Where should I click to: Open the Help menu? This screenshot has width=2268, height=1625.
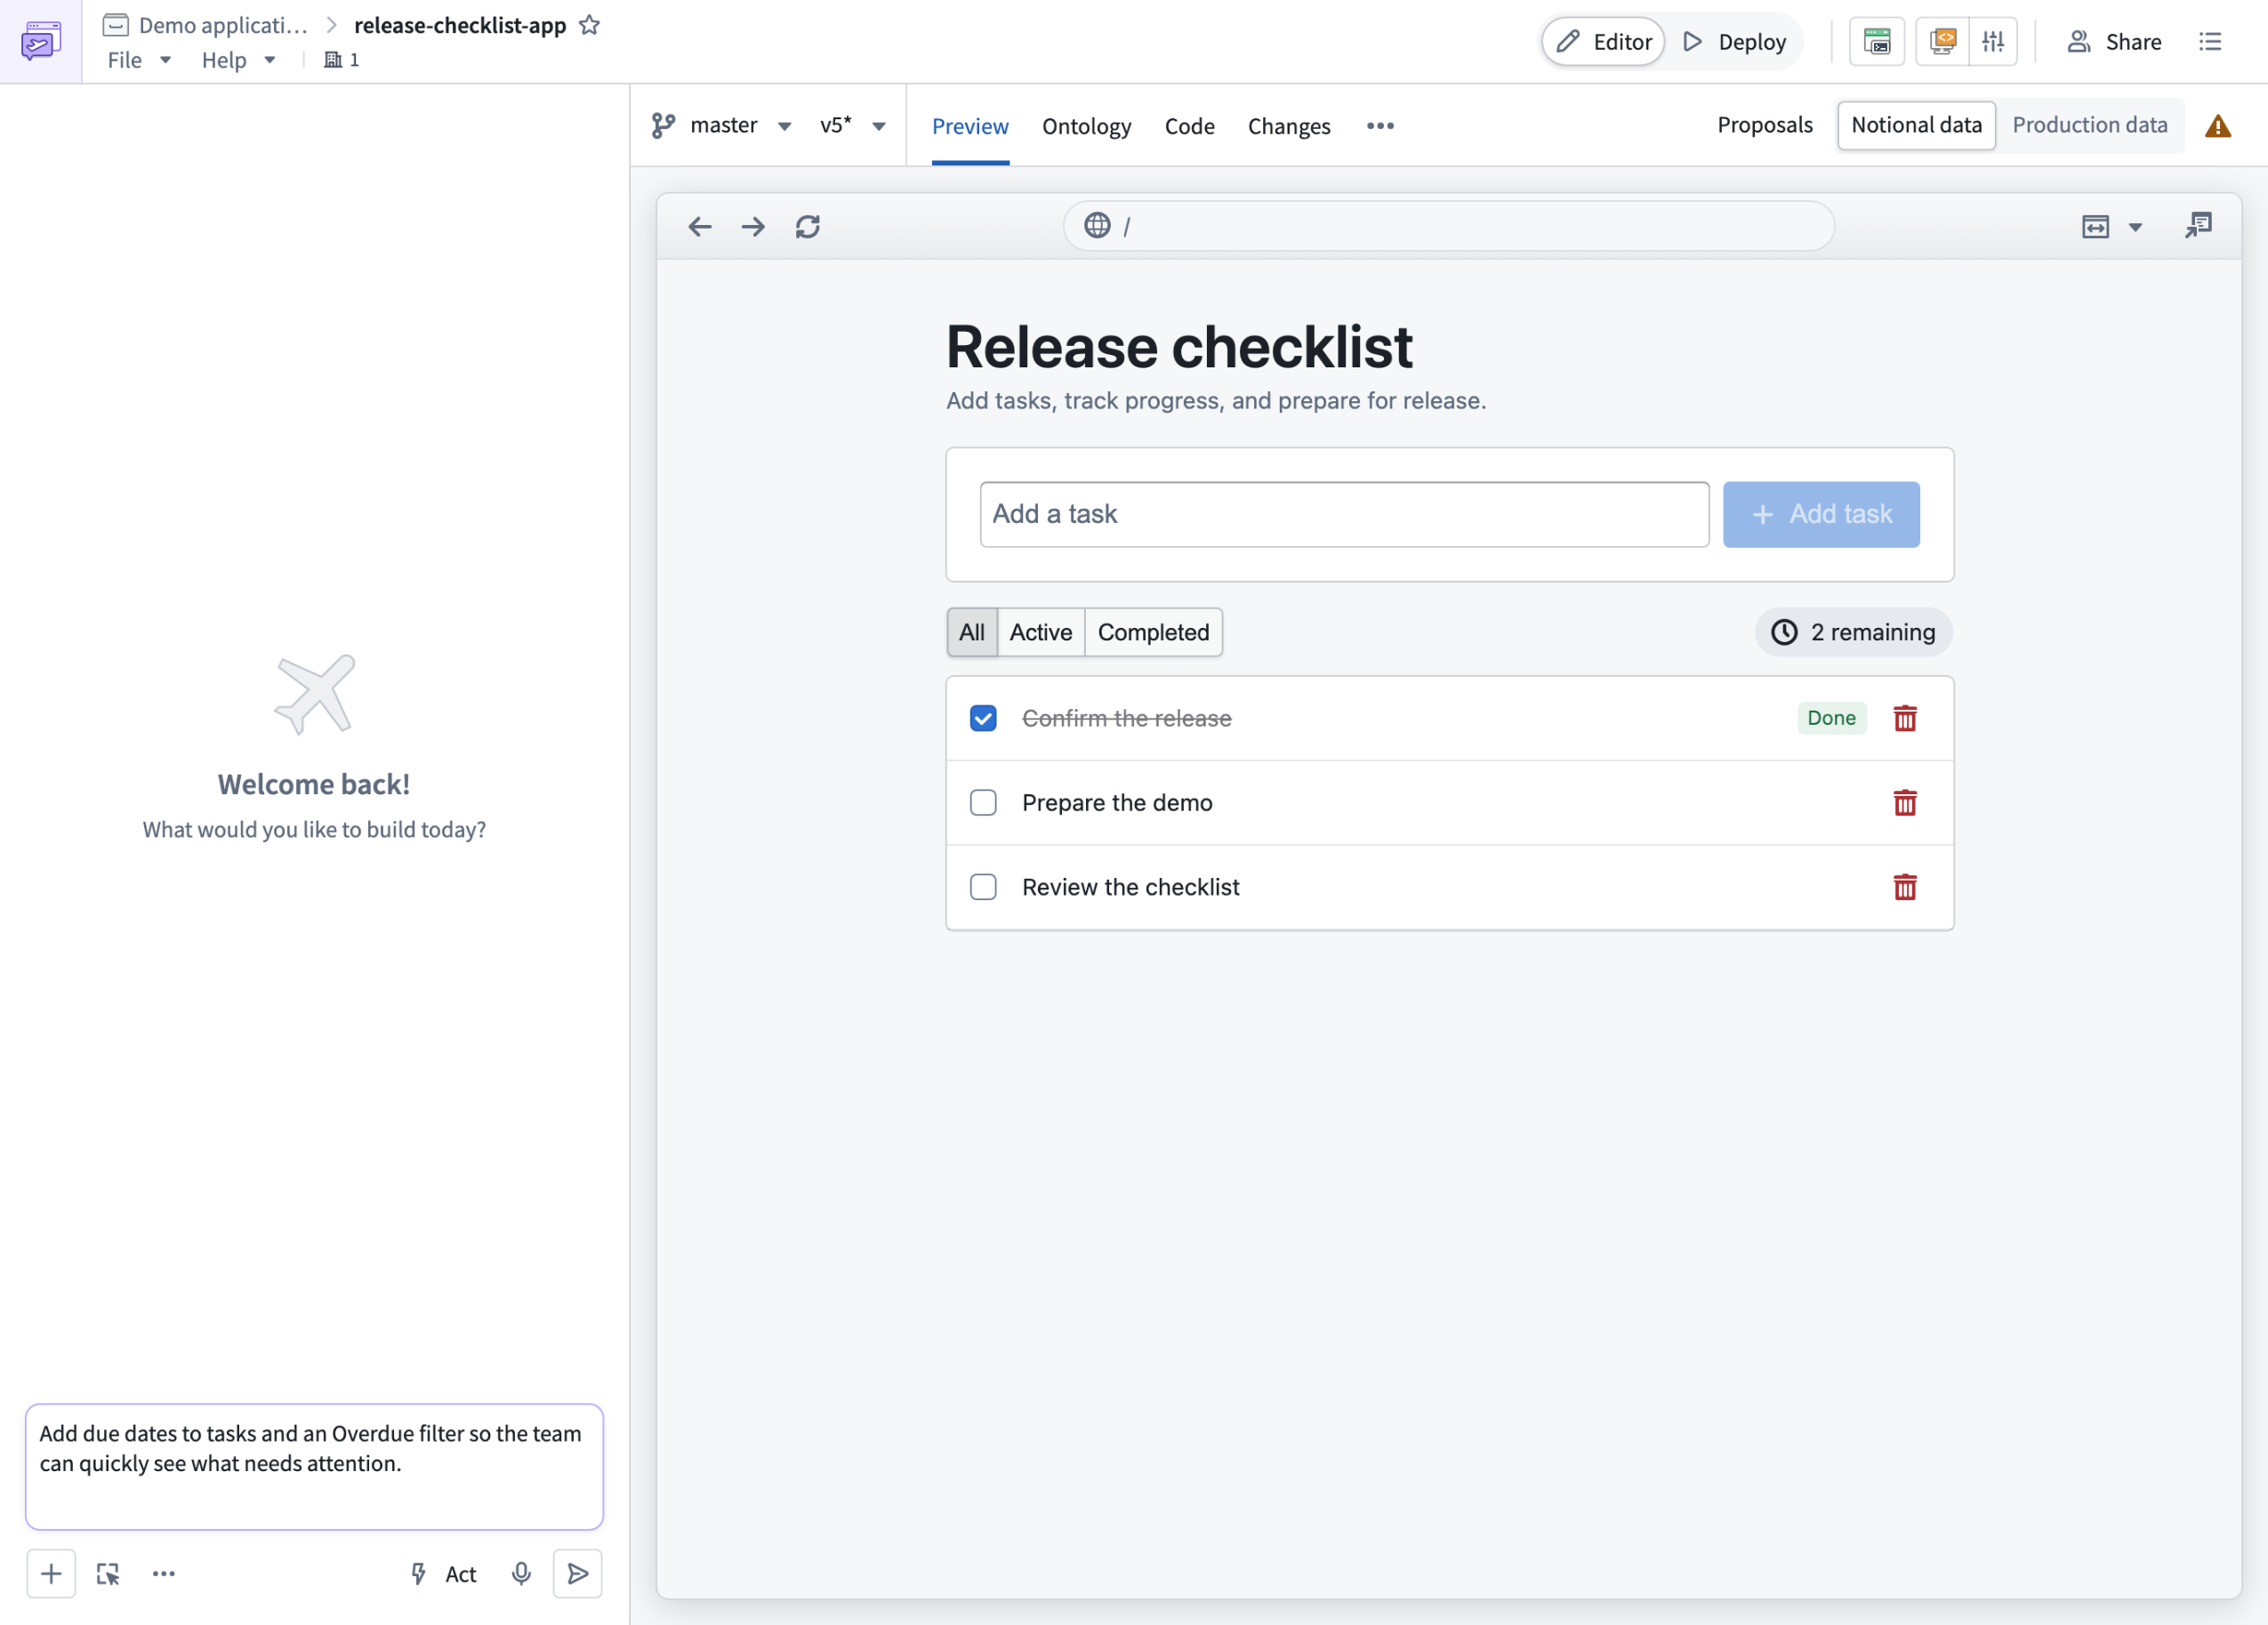238,60
